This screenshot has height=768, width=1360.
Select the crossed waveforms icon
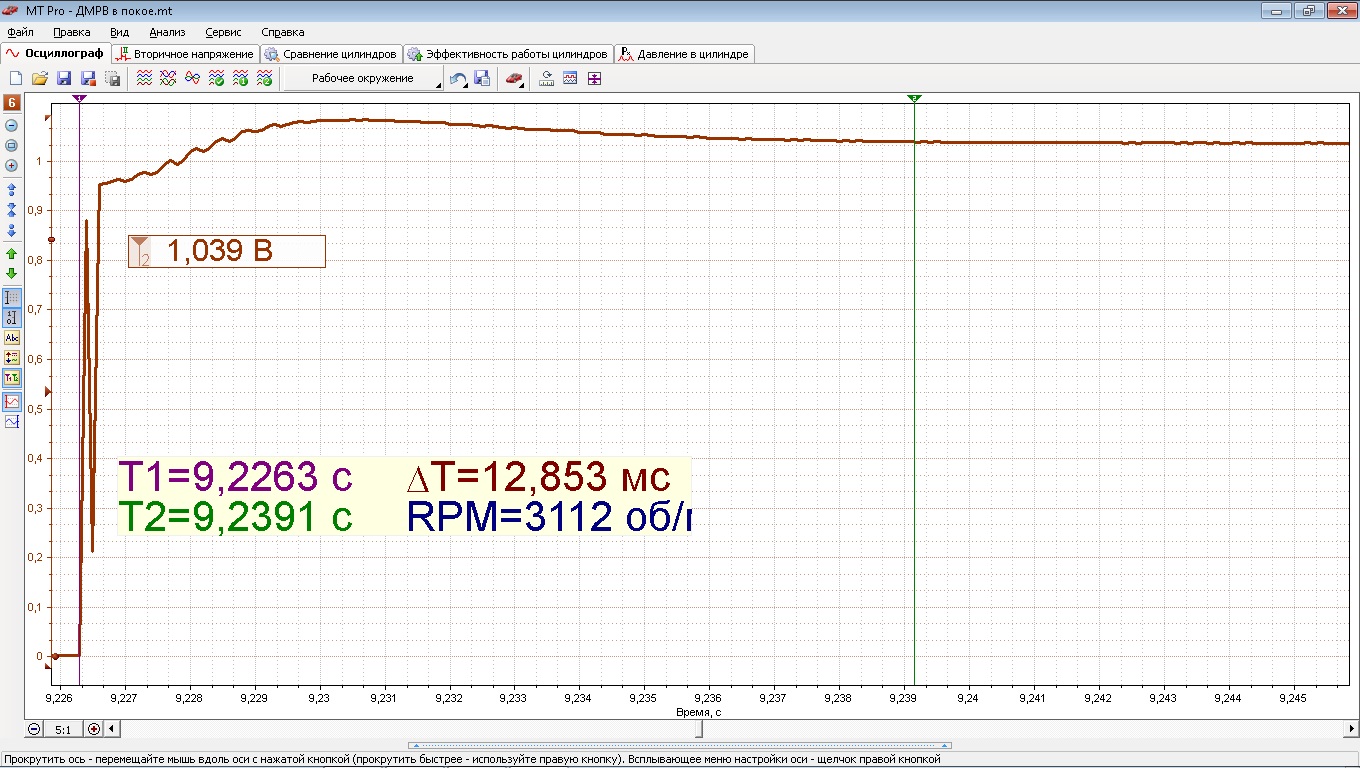pyautogui.click(x=168, y=78)
